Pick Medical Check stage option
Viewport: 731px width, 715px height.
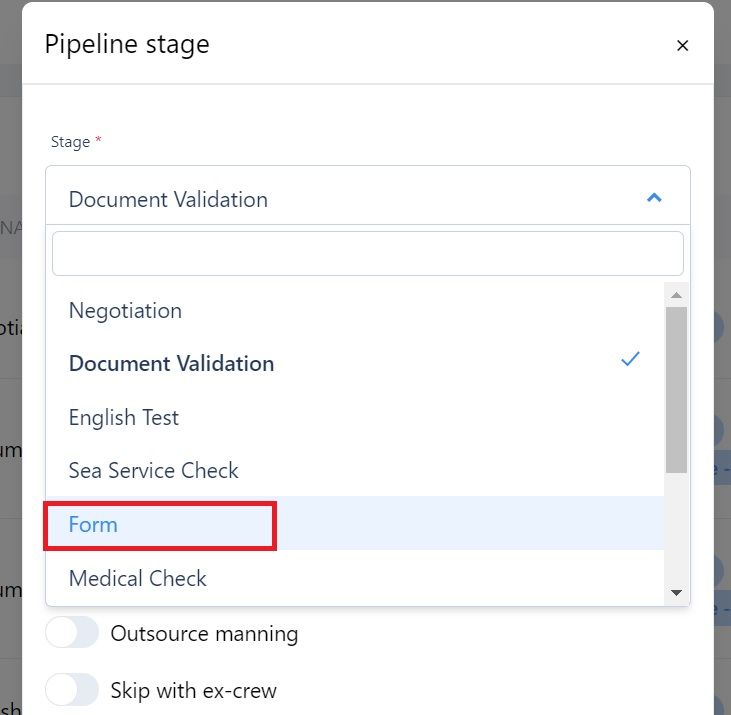coord(355,578)
